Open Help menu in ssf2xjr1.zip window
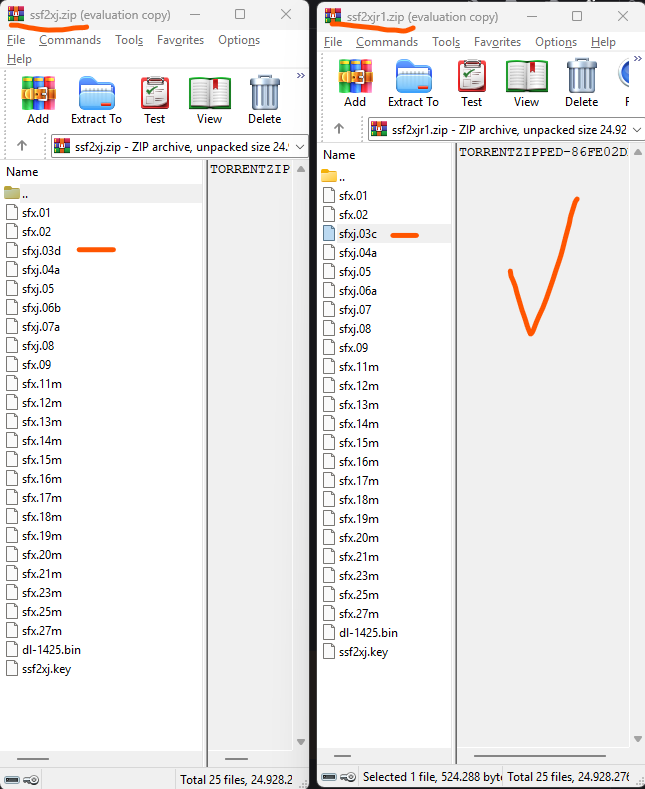Image resolution: width=645 pixels, height=789 pixels. click(x=603, y=42)
